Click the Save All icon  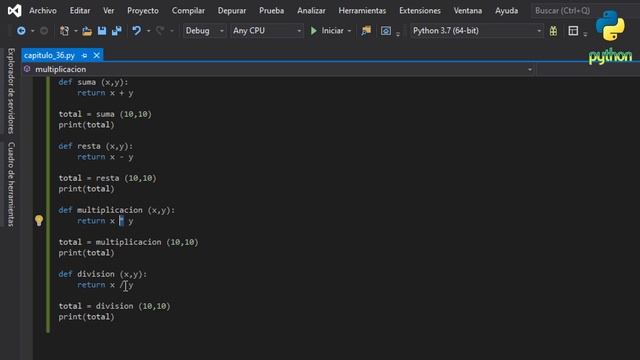pyautogui.click(x=117, y=31)
